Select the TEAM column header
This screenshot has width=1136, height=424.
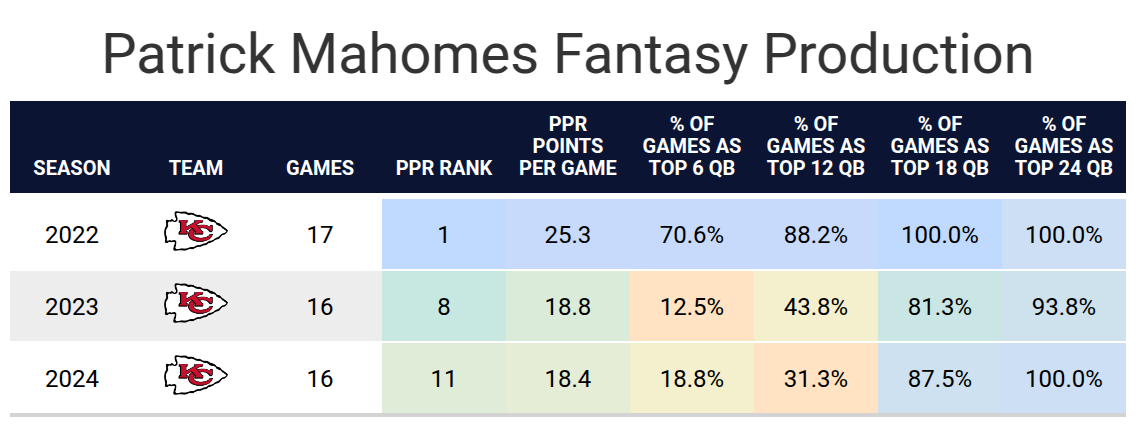[196, 168]
